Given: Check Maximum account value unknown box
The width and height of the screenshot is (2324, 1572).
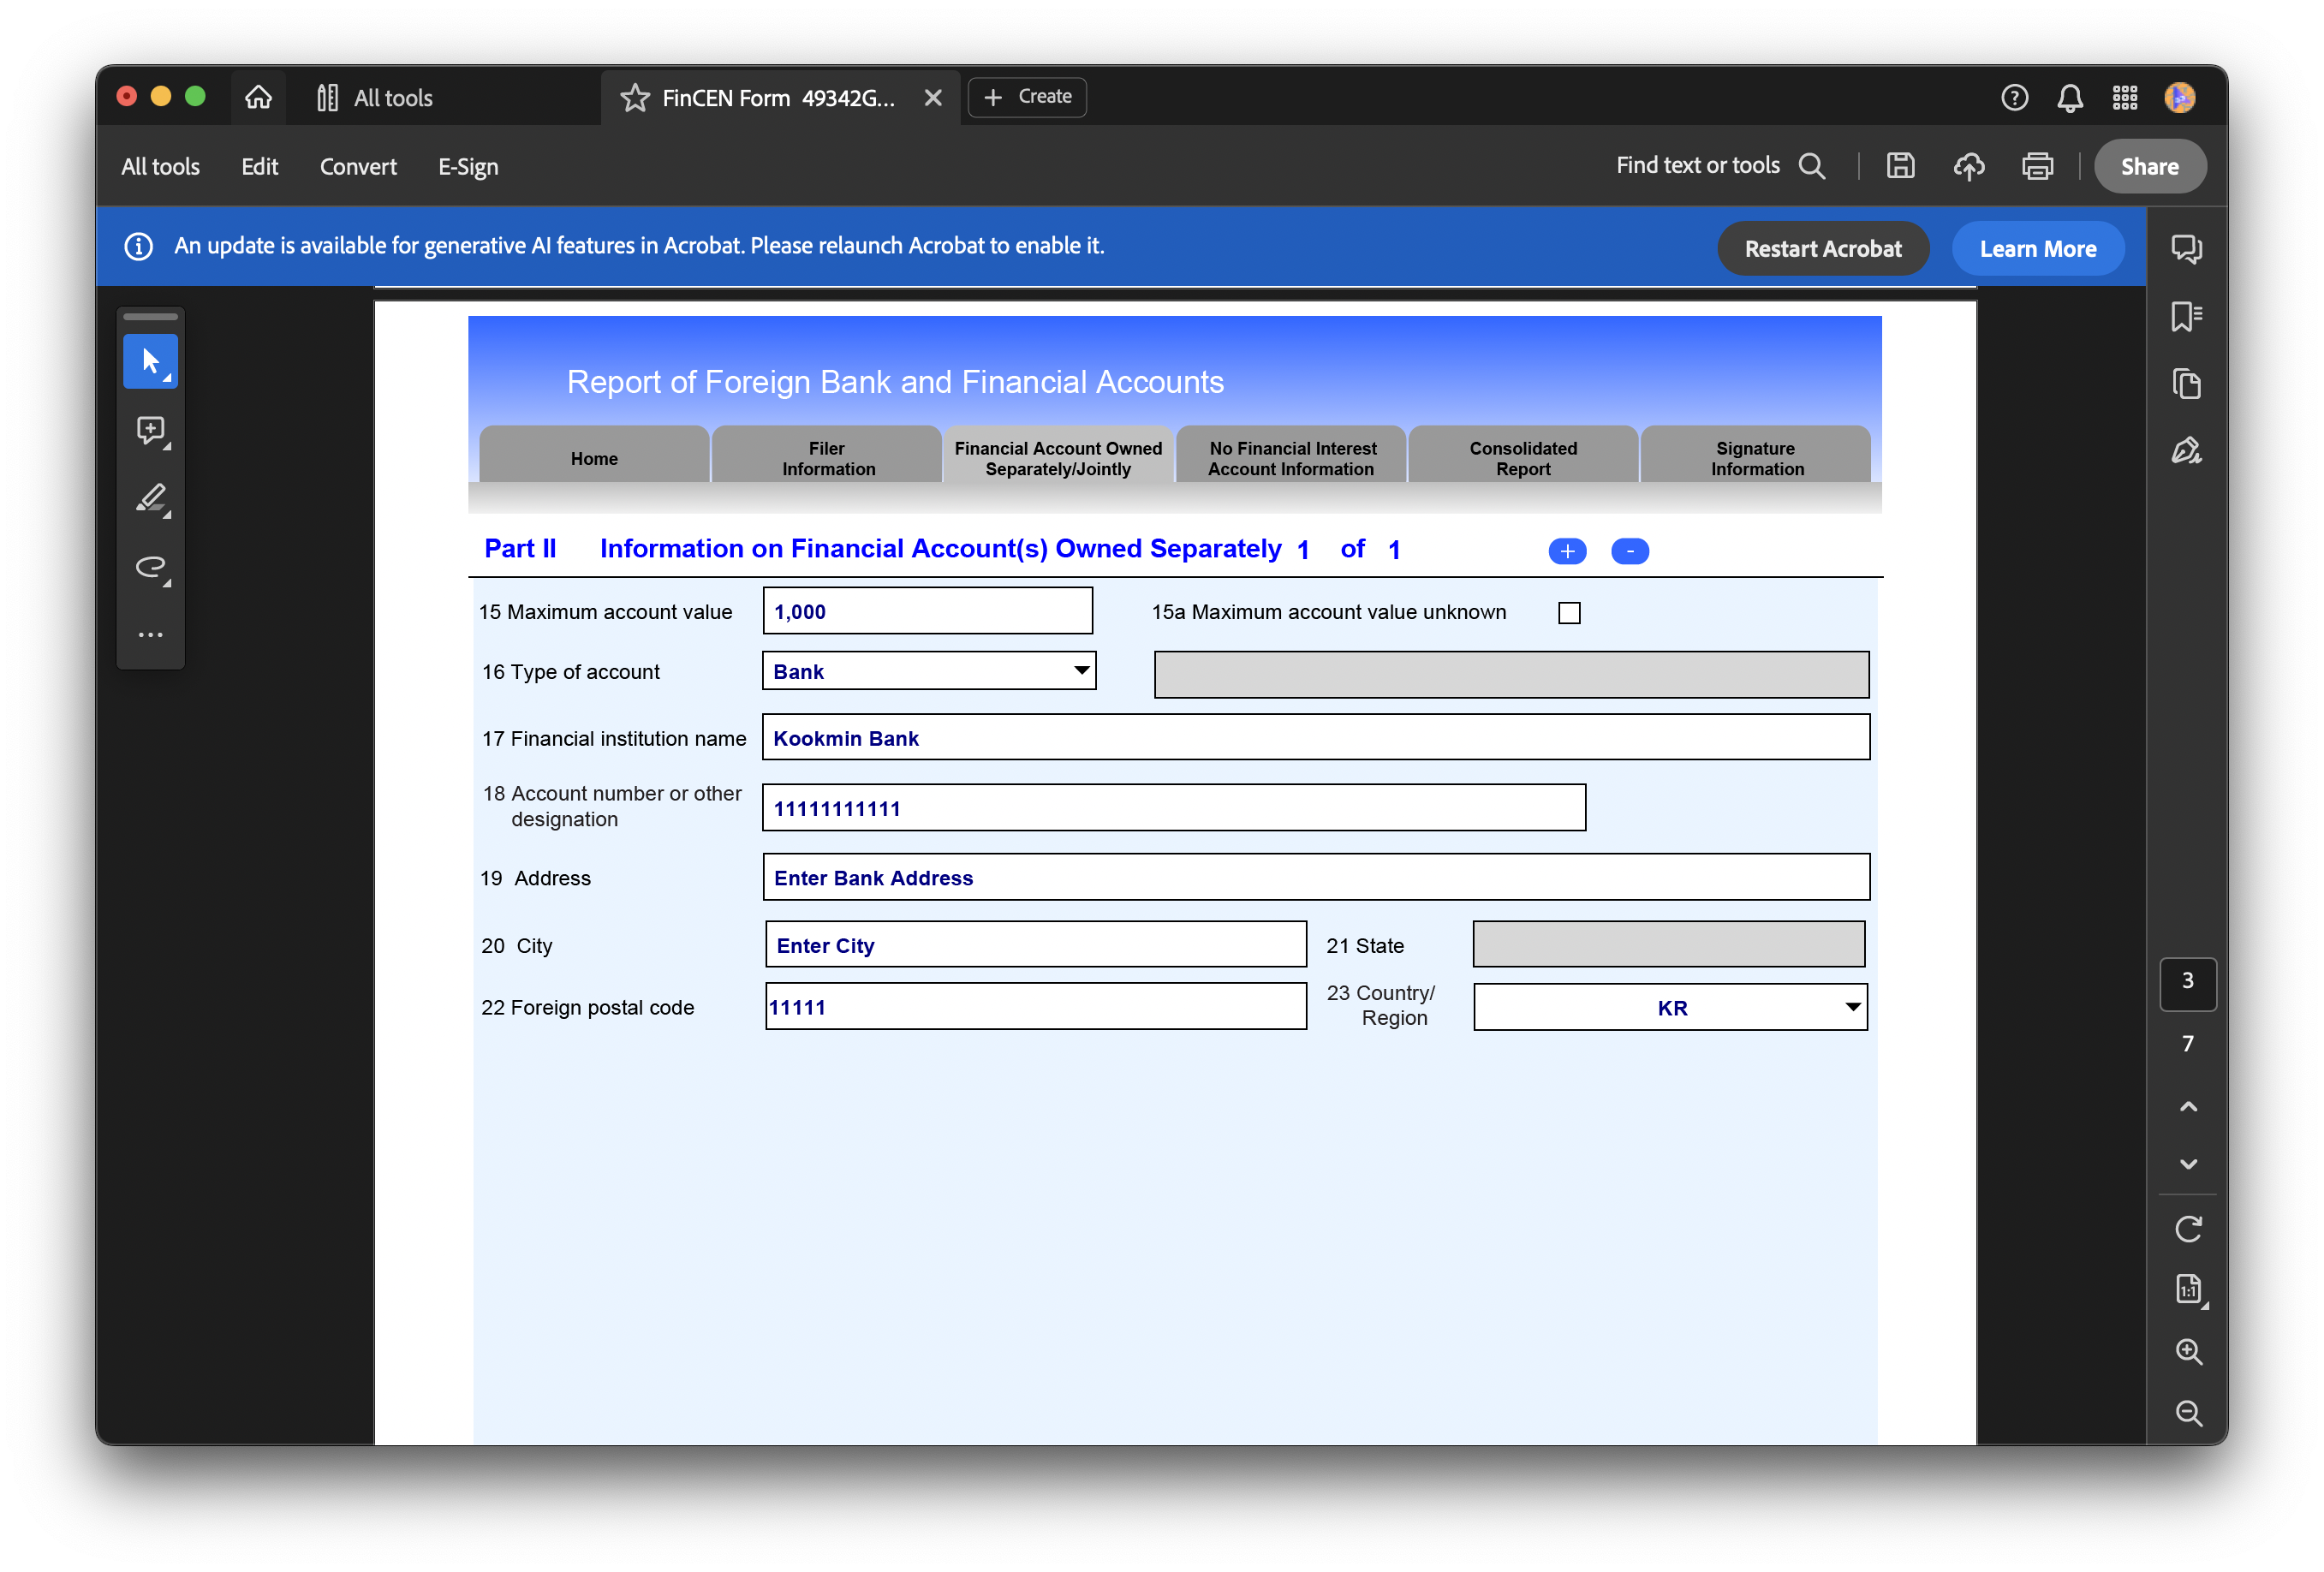Looking at the screenshot, I should coord(1569,613).
